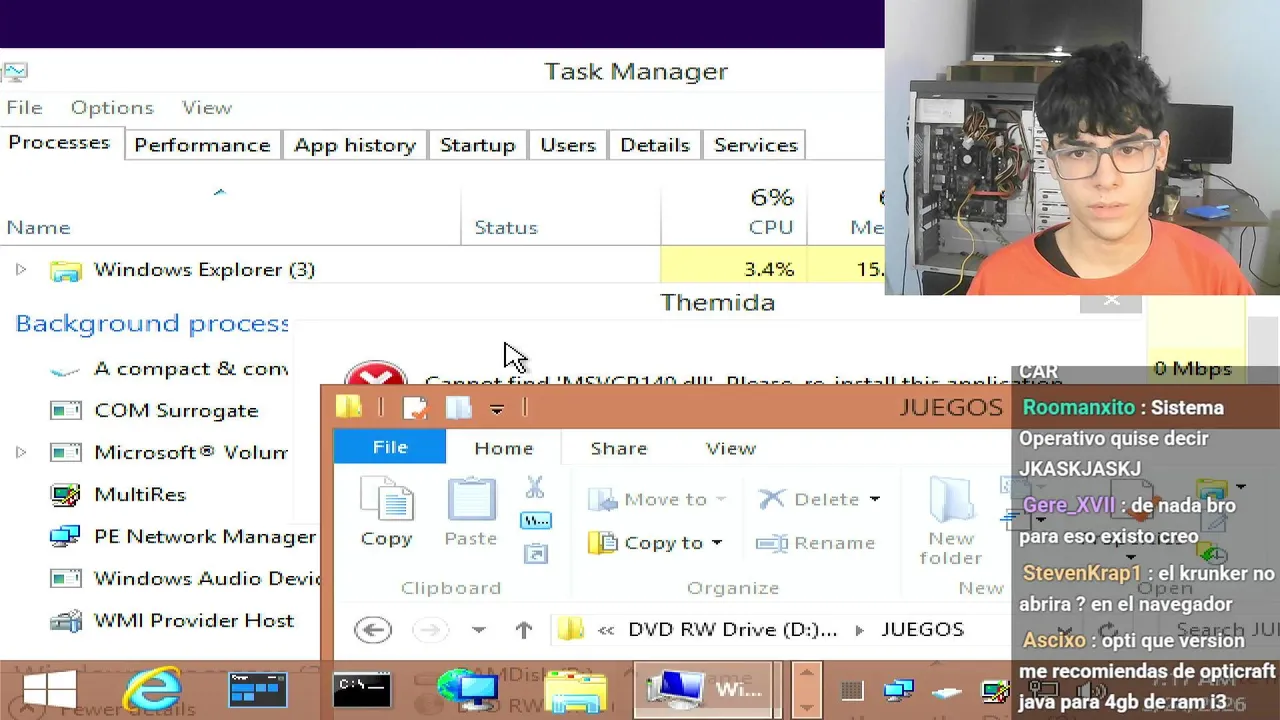Click the folder icon in JUEGOS title bar

click(348, 406)
